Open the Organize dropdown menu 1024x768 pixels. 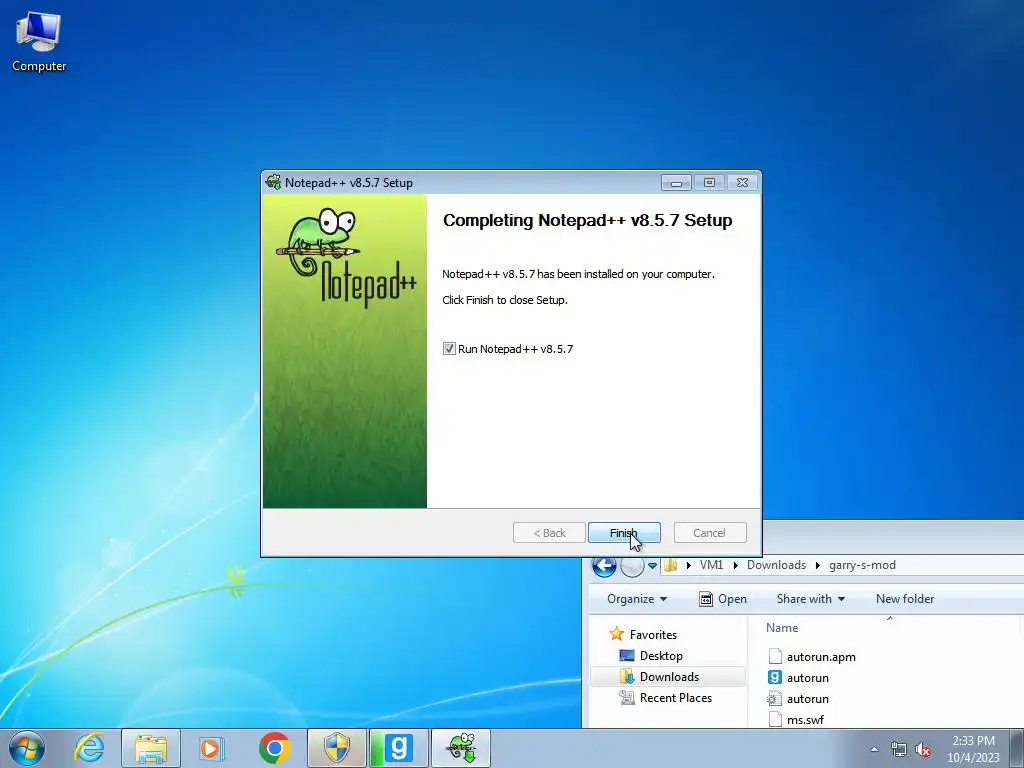(637, 599)
